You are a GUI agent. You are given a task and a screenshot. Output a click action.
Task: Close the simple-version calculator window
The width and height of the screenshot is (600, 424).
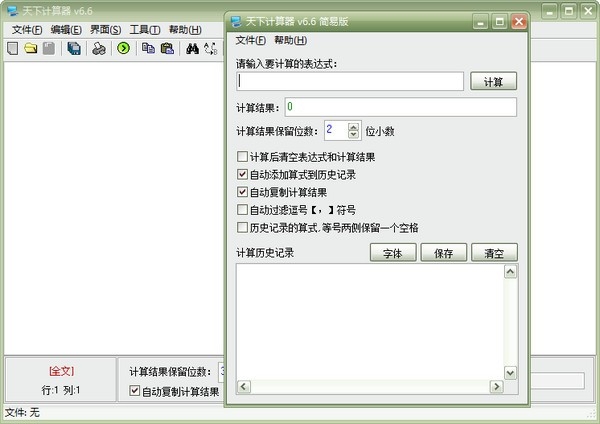coord(519,21)
